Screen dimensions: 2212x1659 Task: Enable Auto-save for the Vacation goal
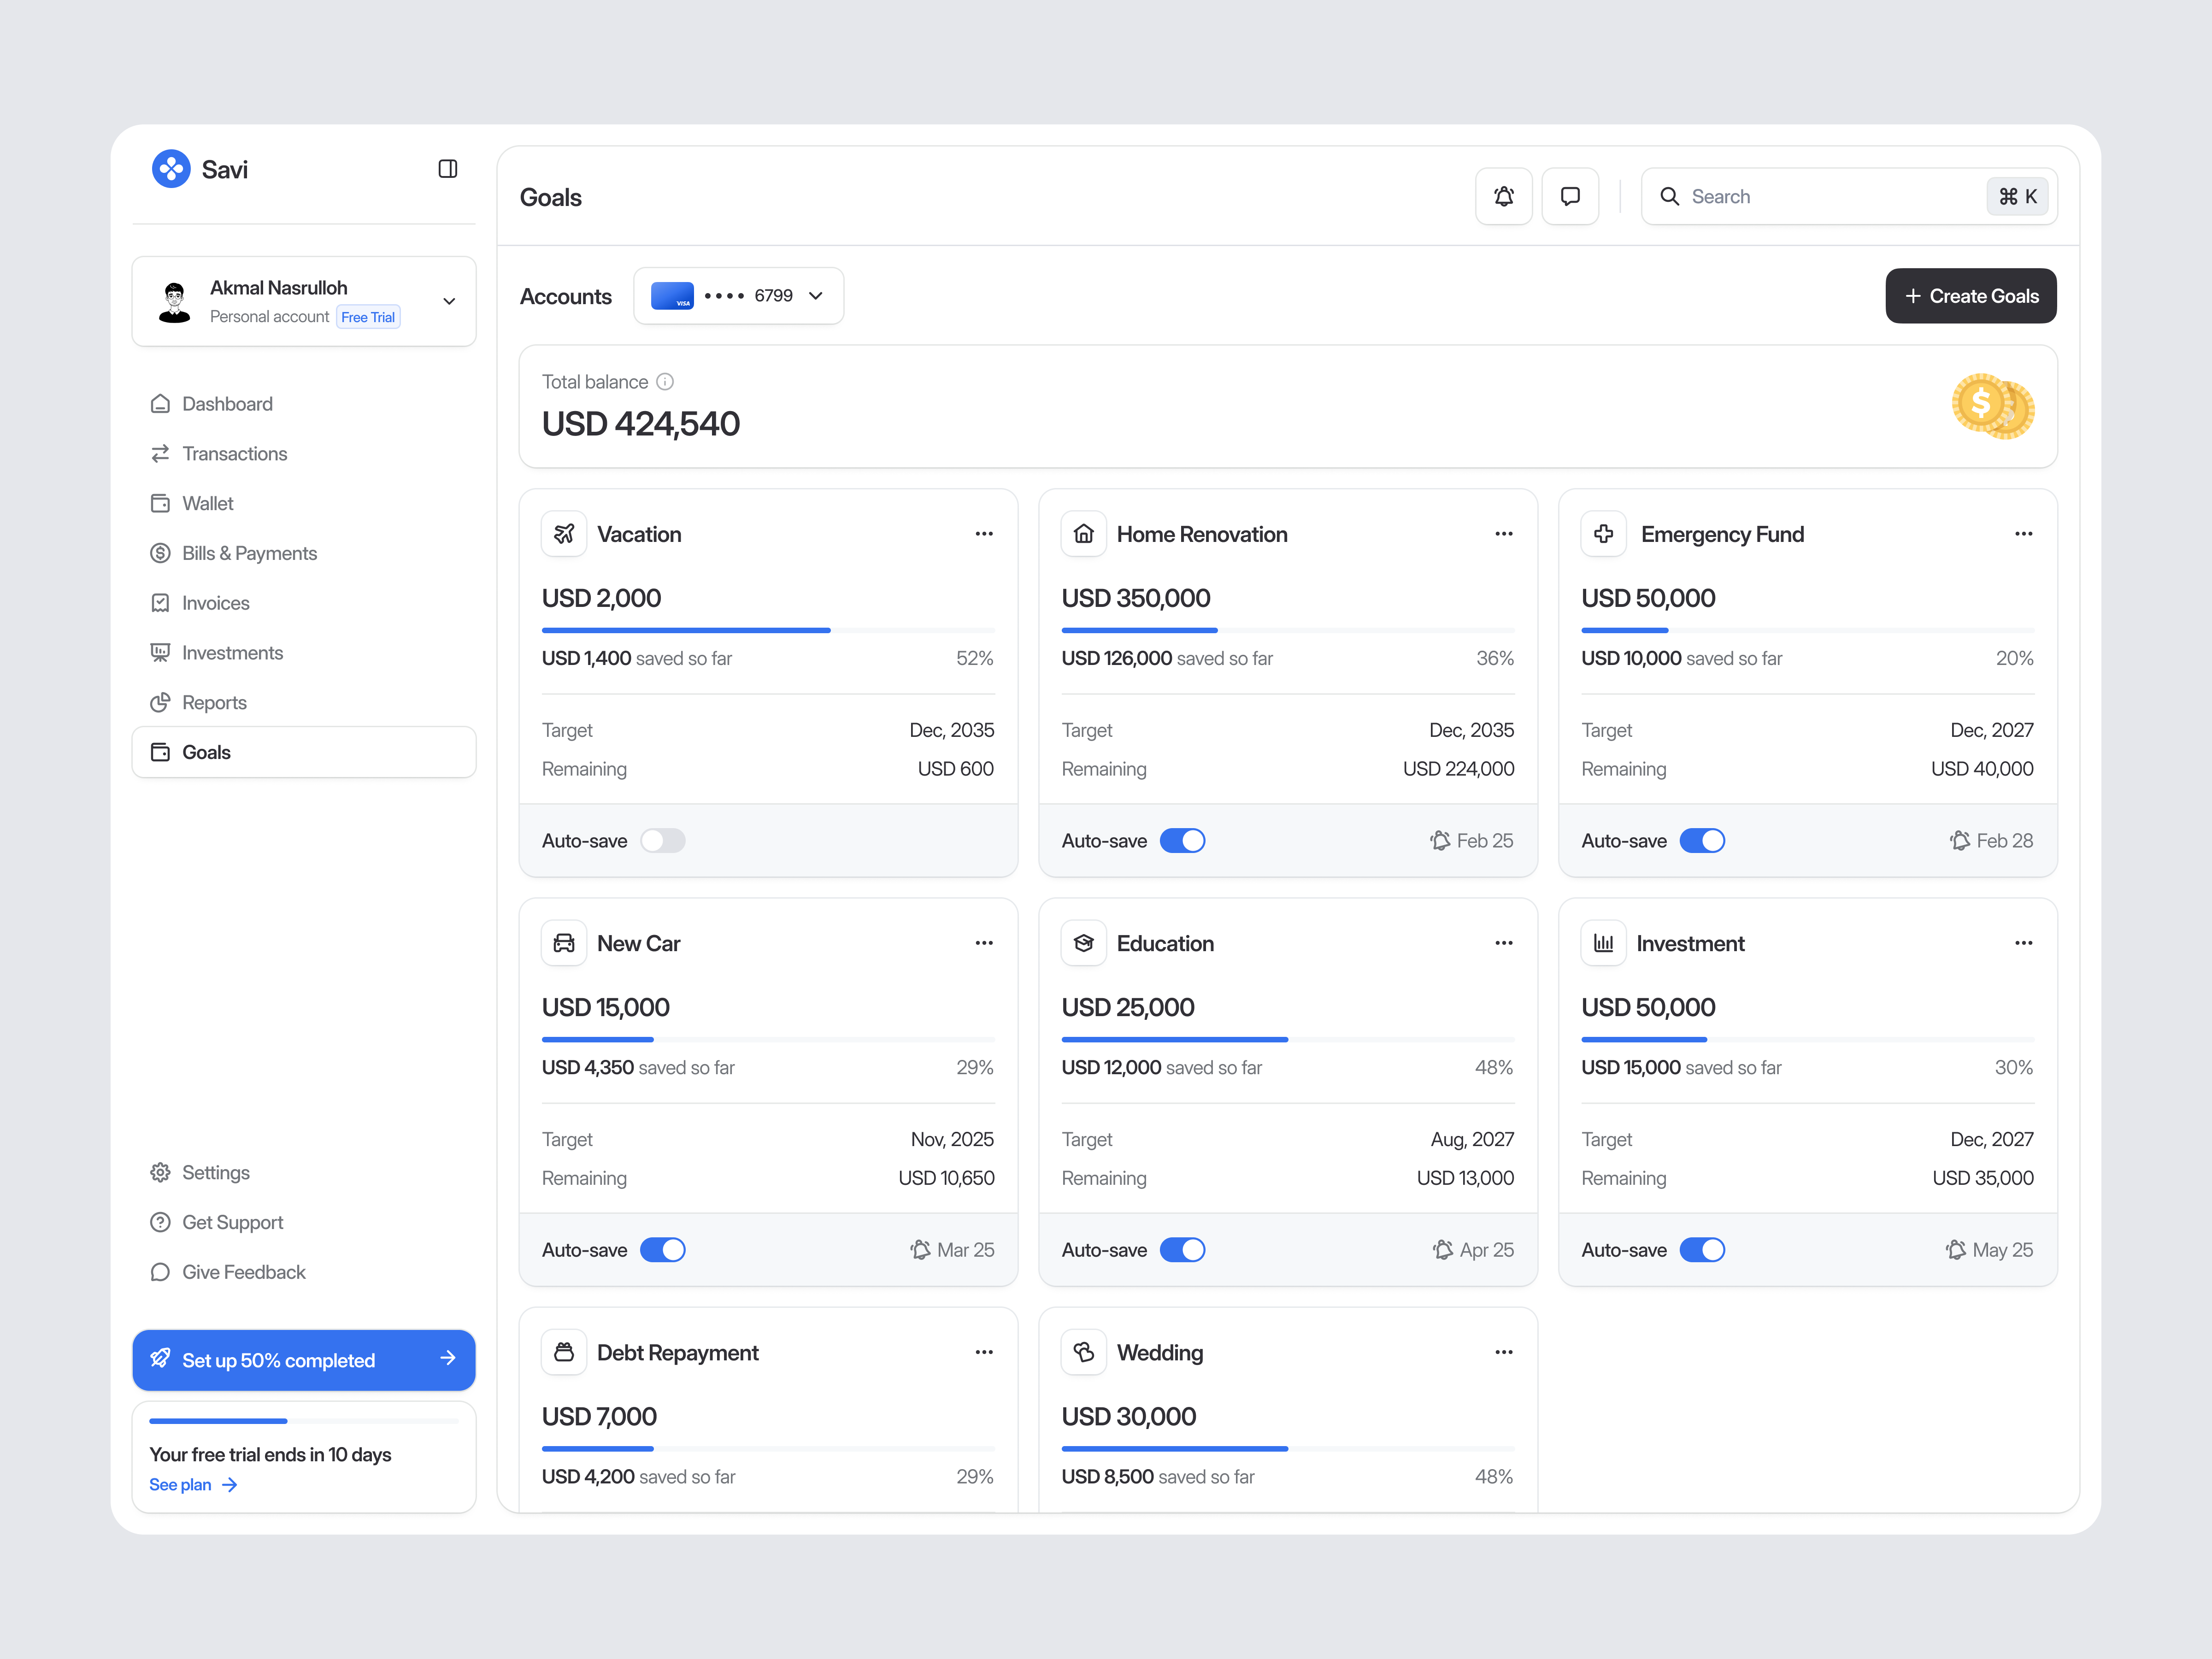tap(663, 840)
